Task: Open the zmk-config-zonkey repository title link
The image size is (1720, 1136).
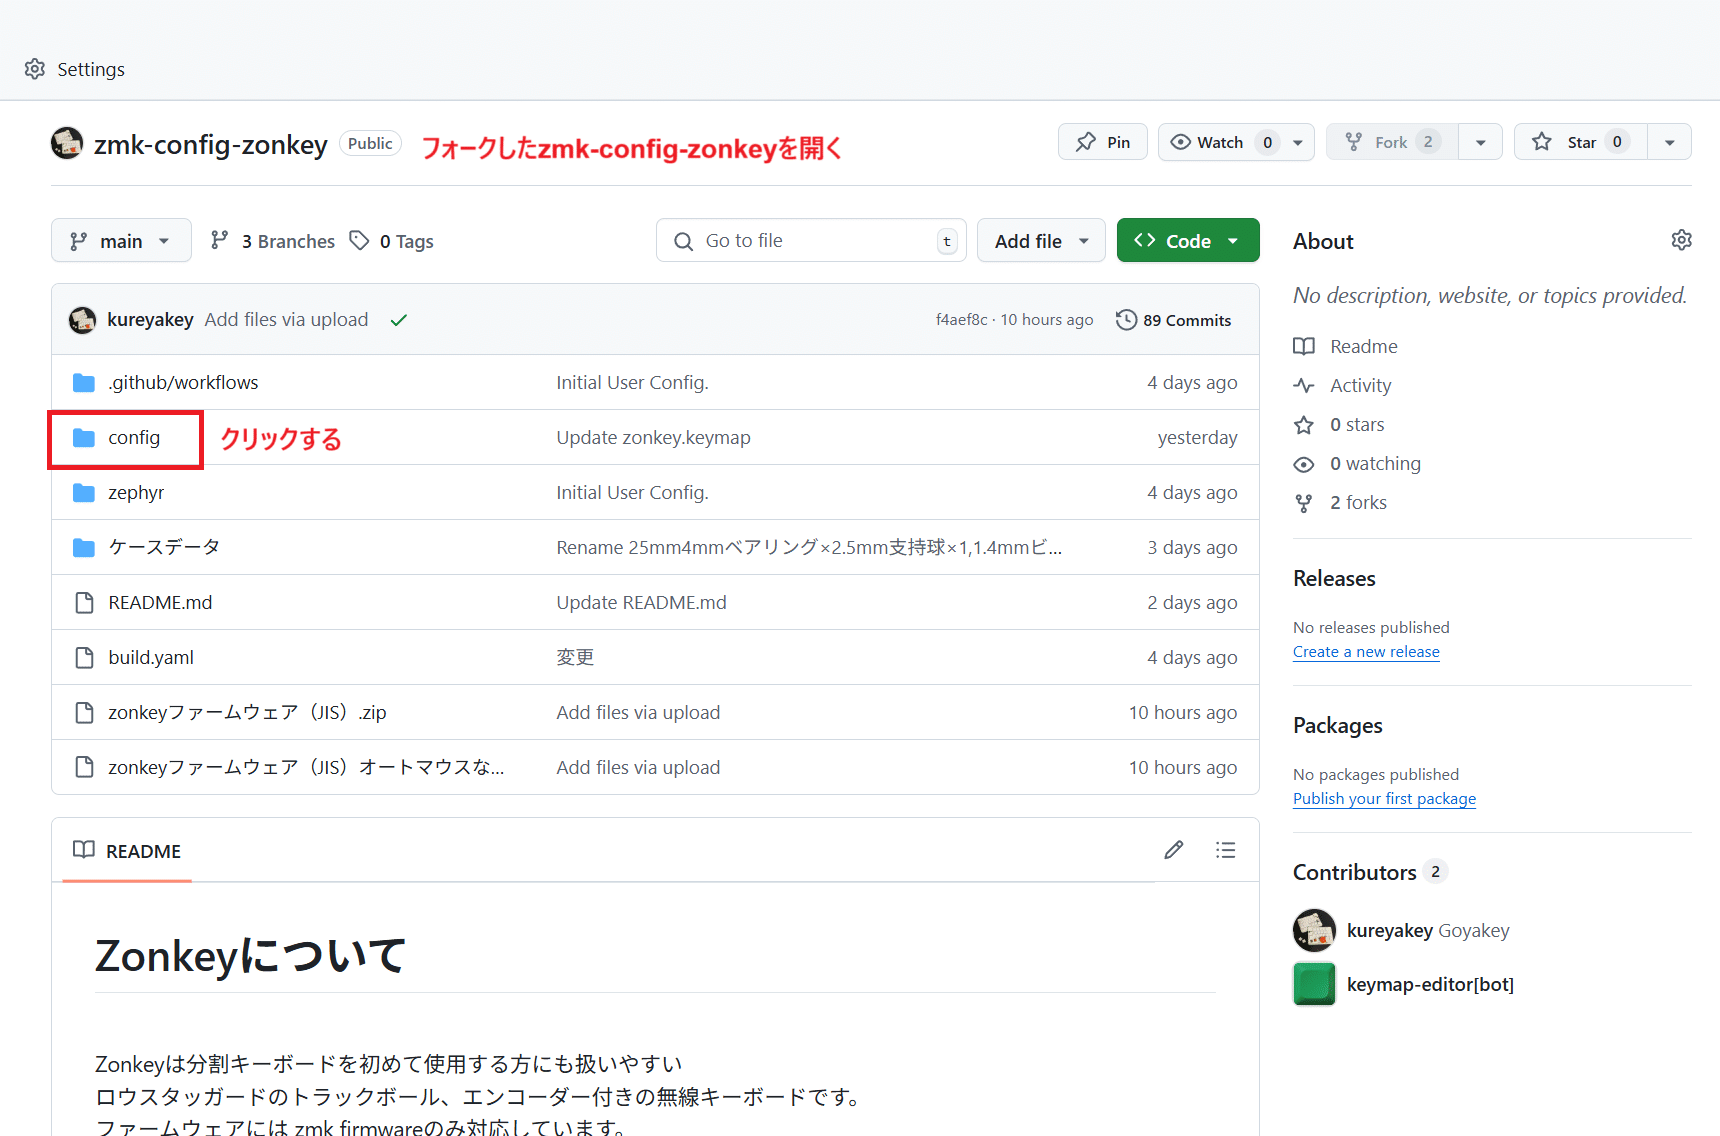Action: click(210, 145)
